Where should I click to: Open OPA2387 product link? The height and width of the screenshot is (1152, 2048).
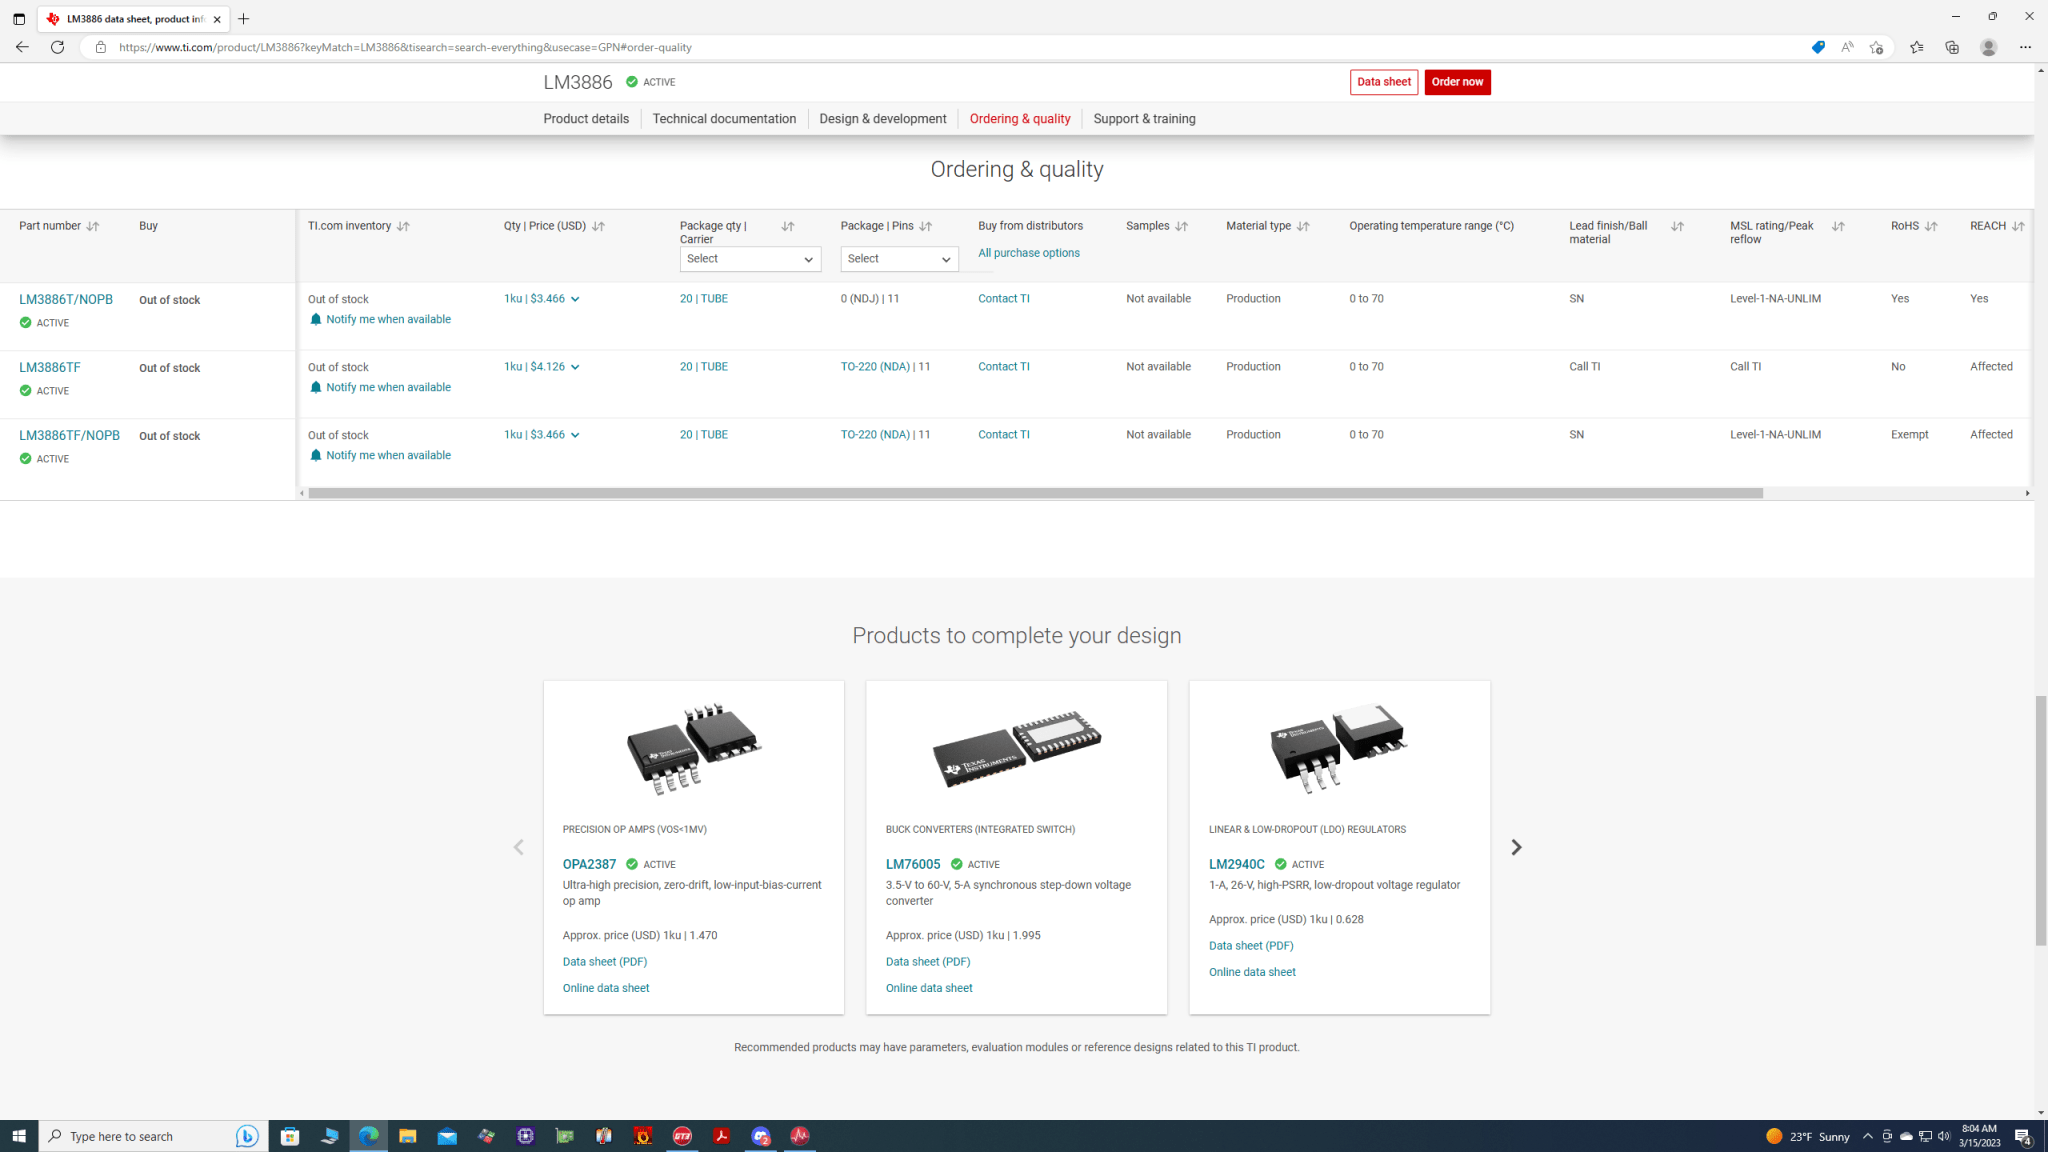coord(589,864)
